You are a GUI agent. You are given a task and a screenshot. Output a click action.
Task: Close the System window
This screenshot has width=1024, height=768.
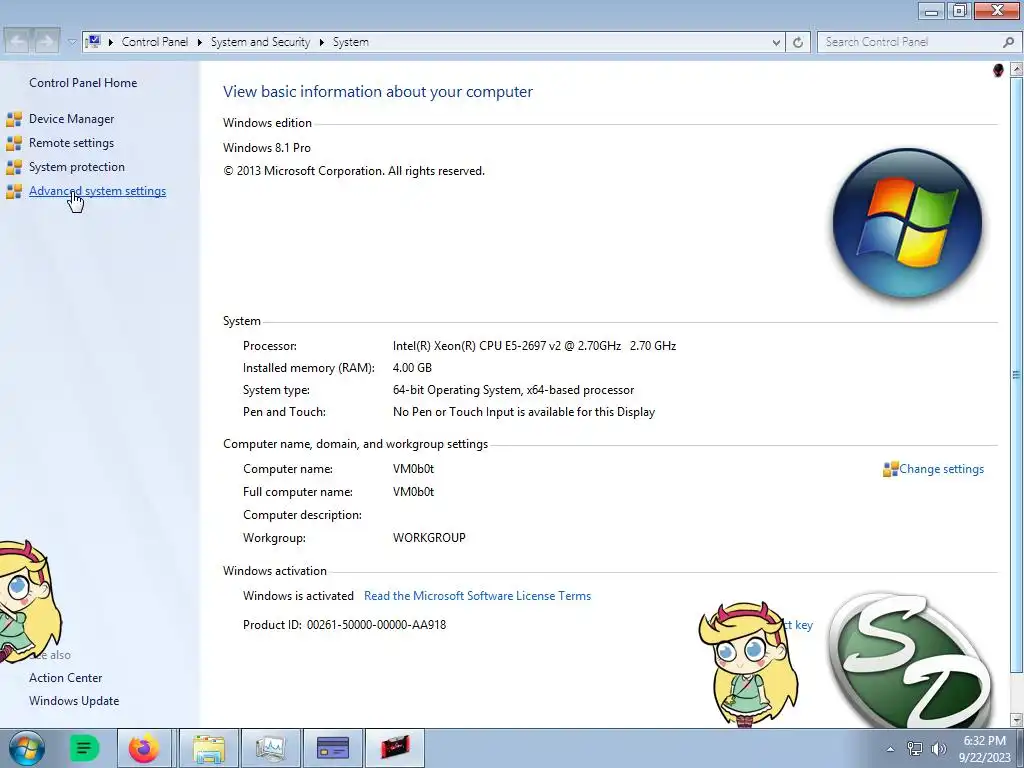(997, 10)
